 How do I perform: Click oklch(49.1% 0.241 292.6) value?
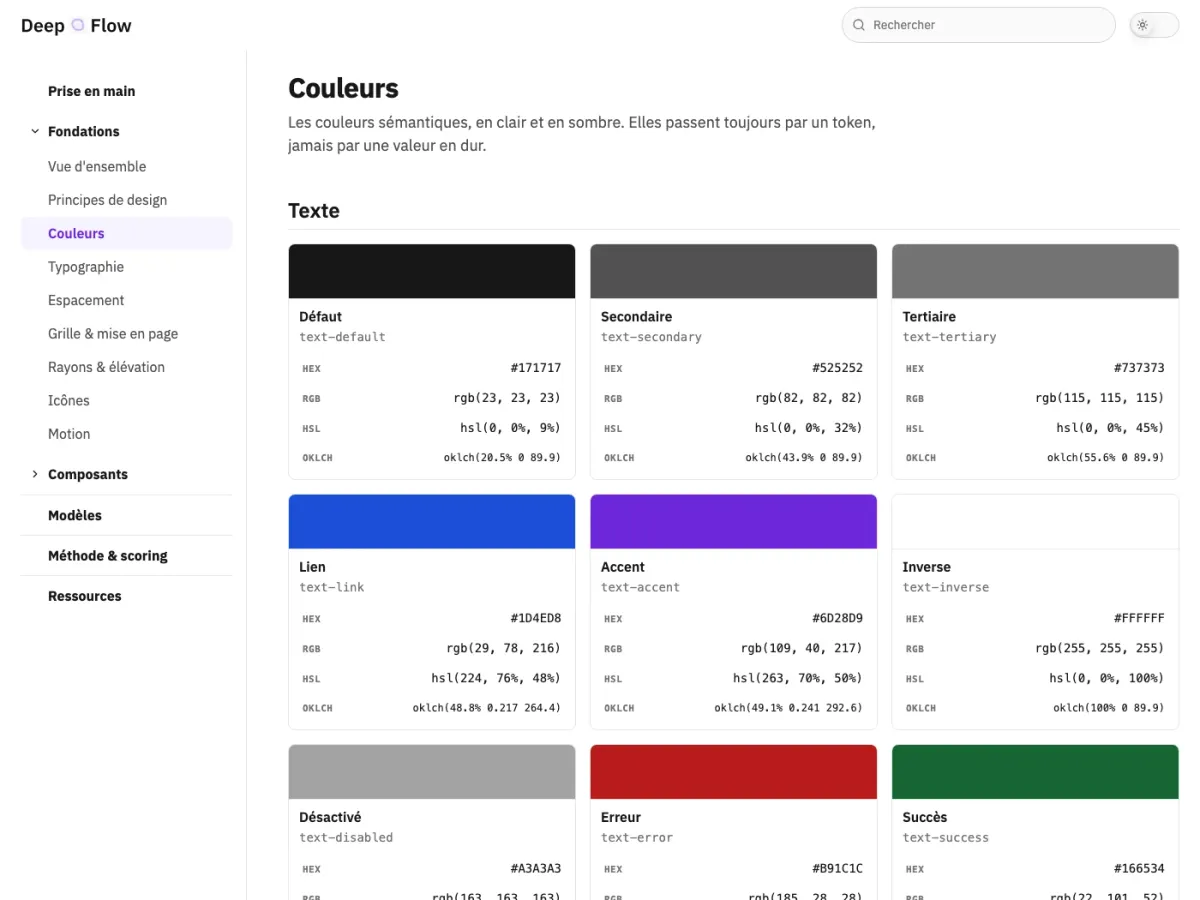789,708
